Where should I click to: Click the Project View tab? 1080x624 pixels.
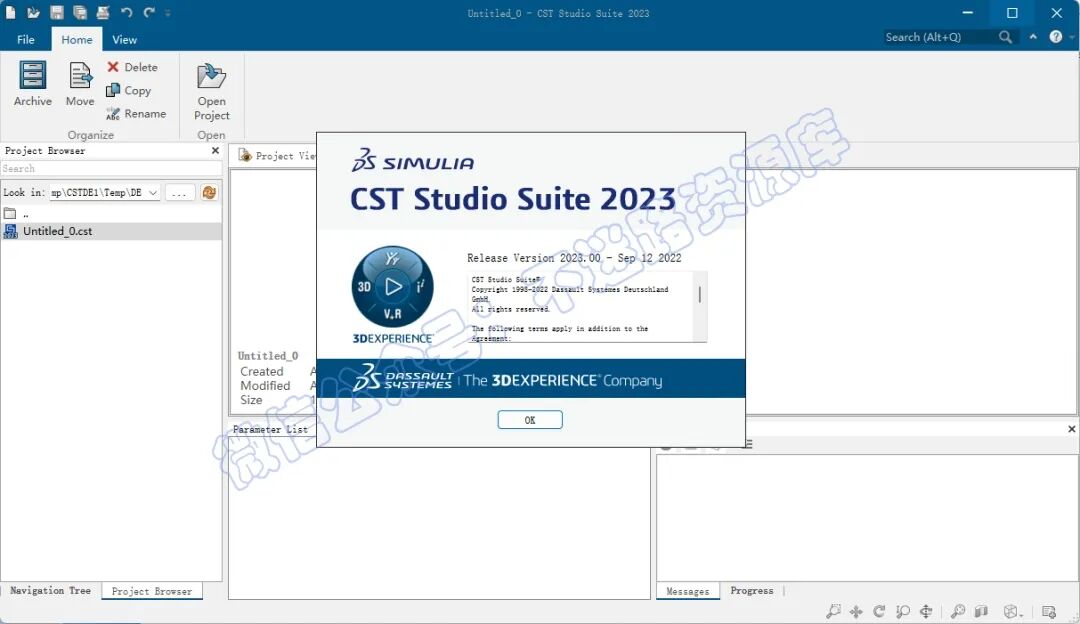click(x=276, y=156)
